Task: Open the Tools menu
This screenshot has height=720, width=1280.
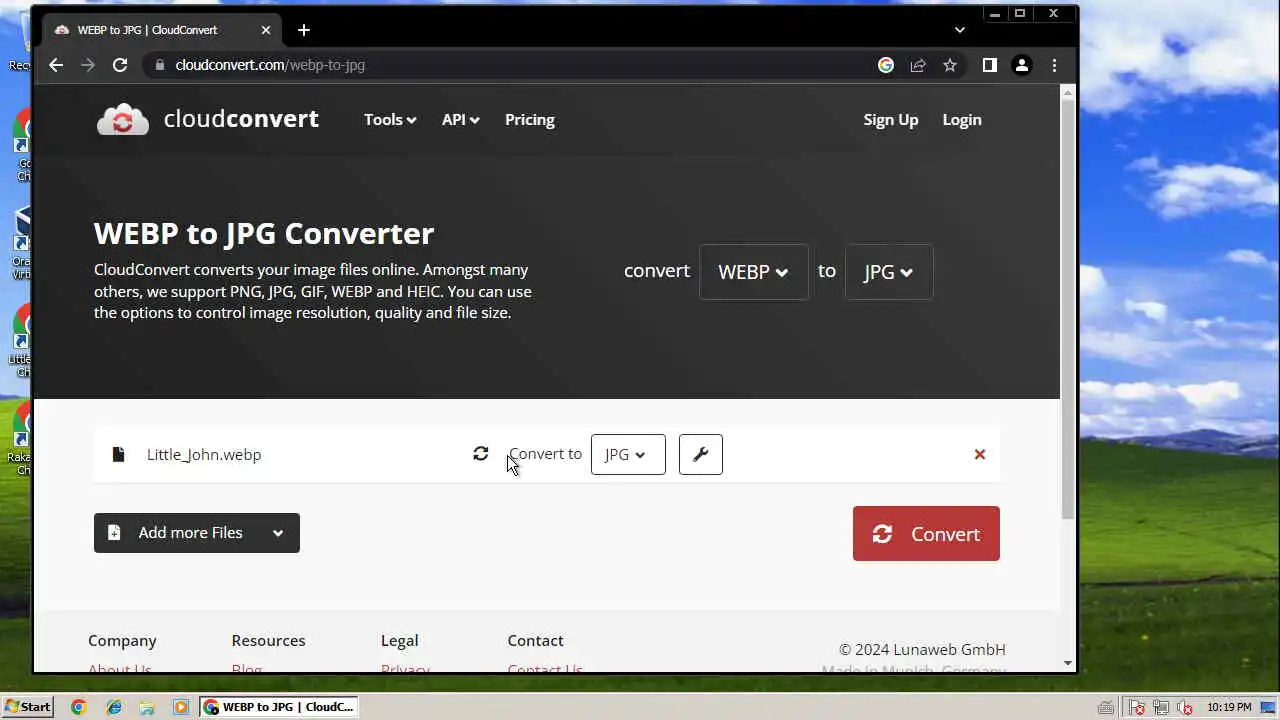Action: (x=390, y=119)
